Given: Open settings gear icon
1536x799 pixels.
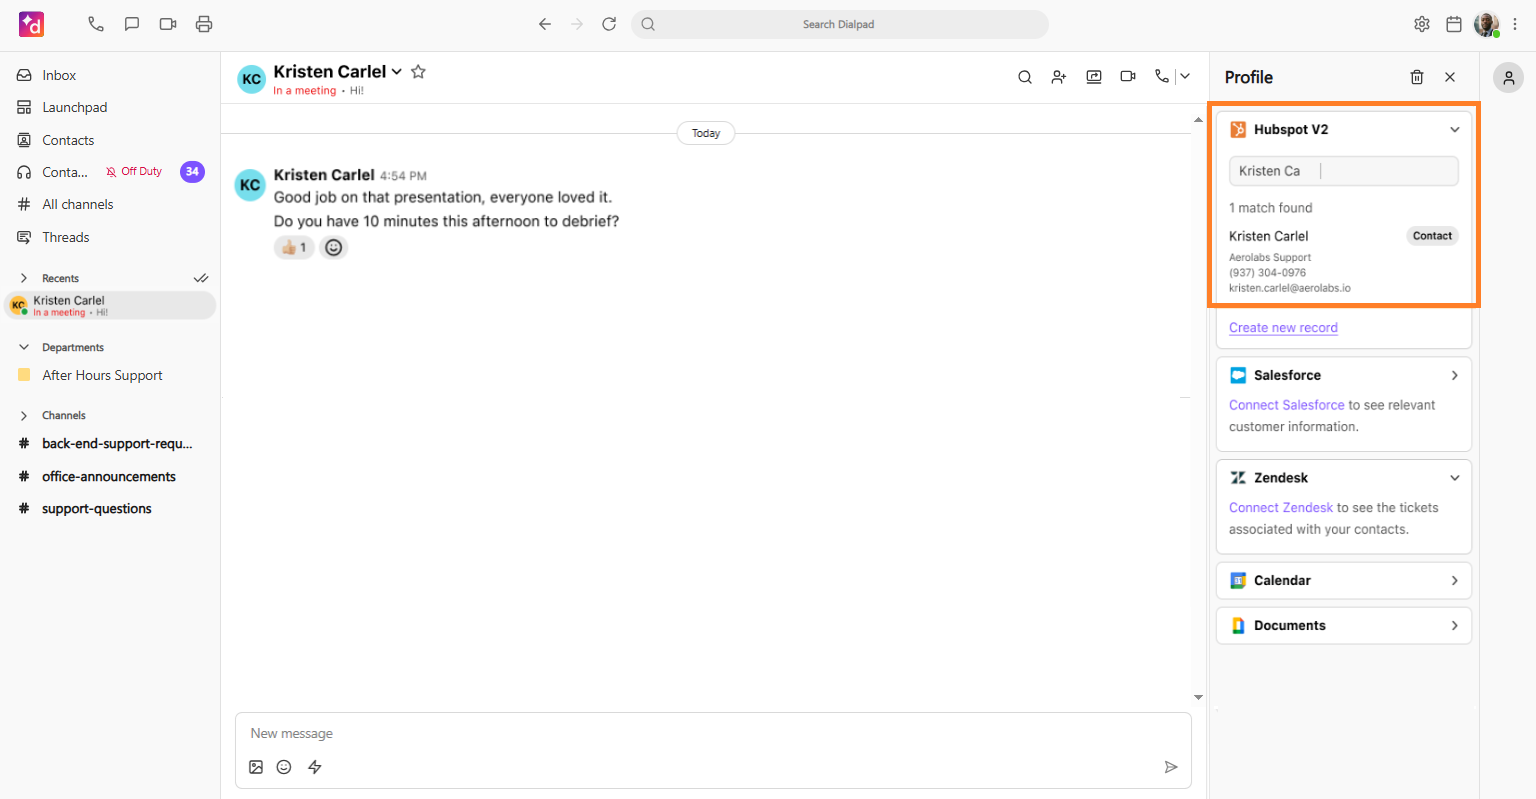Looking at the screenshot, I should 1422,24.
